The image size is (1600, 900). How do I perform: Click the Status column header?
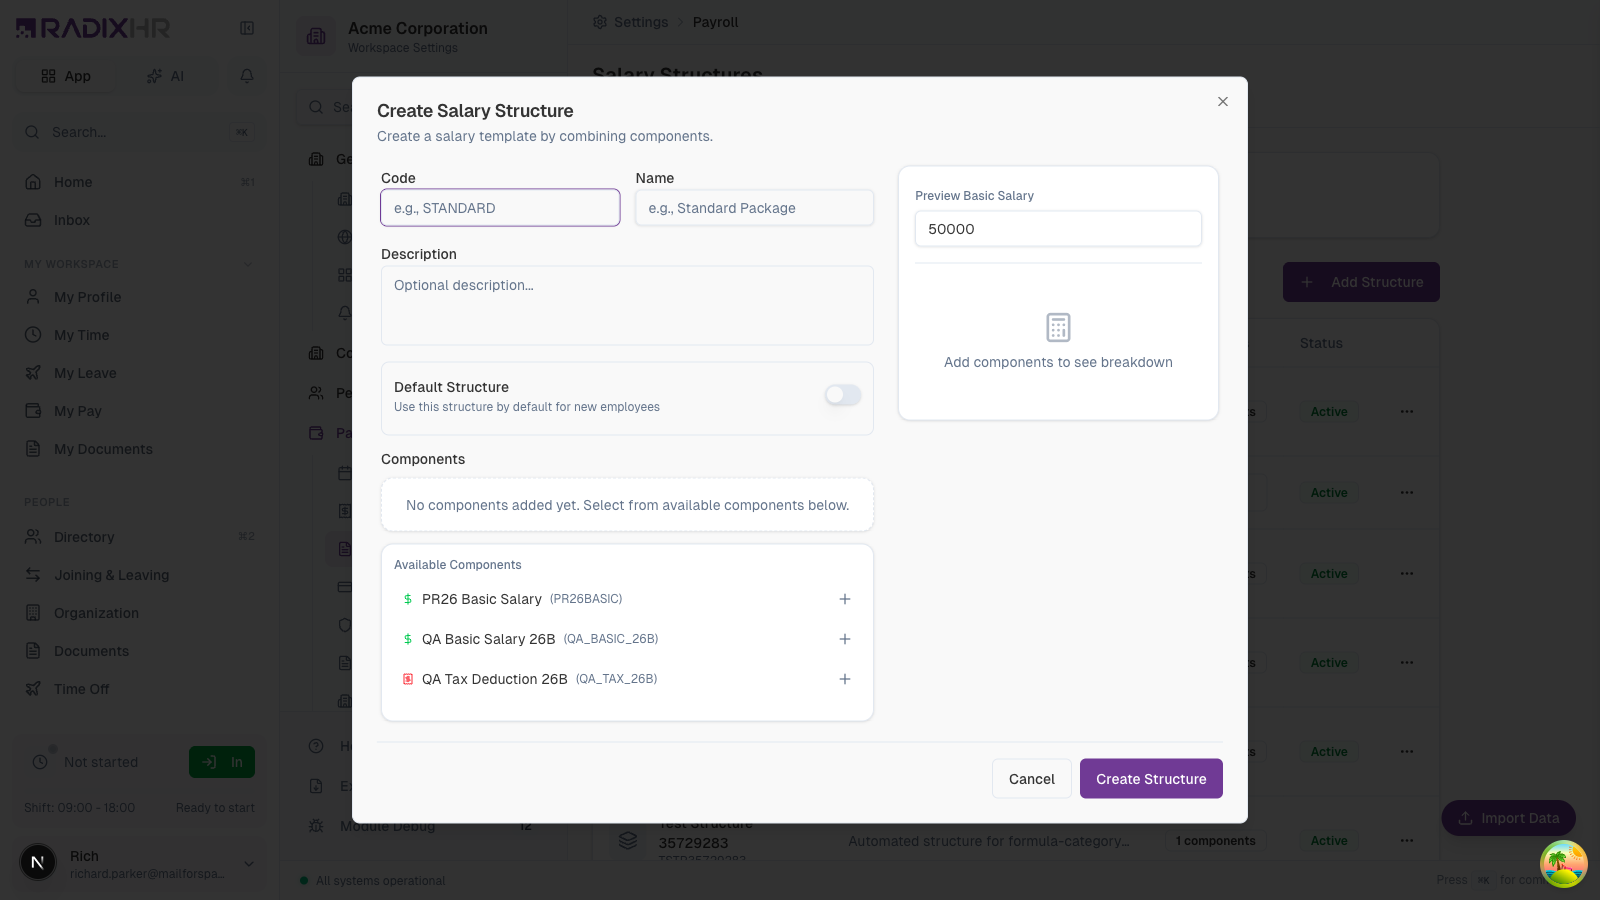(x=1321, y=343)
